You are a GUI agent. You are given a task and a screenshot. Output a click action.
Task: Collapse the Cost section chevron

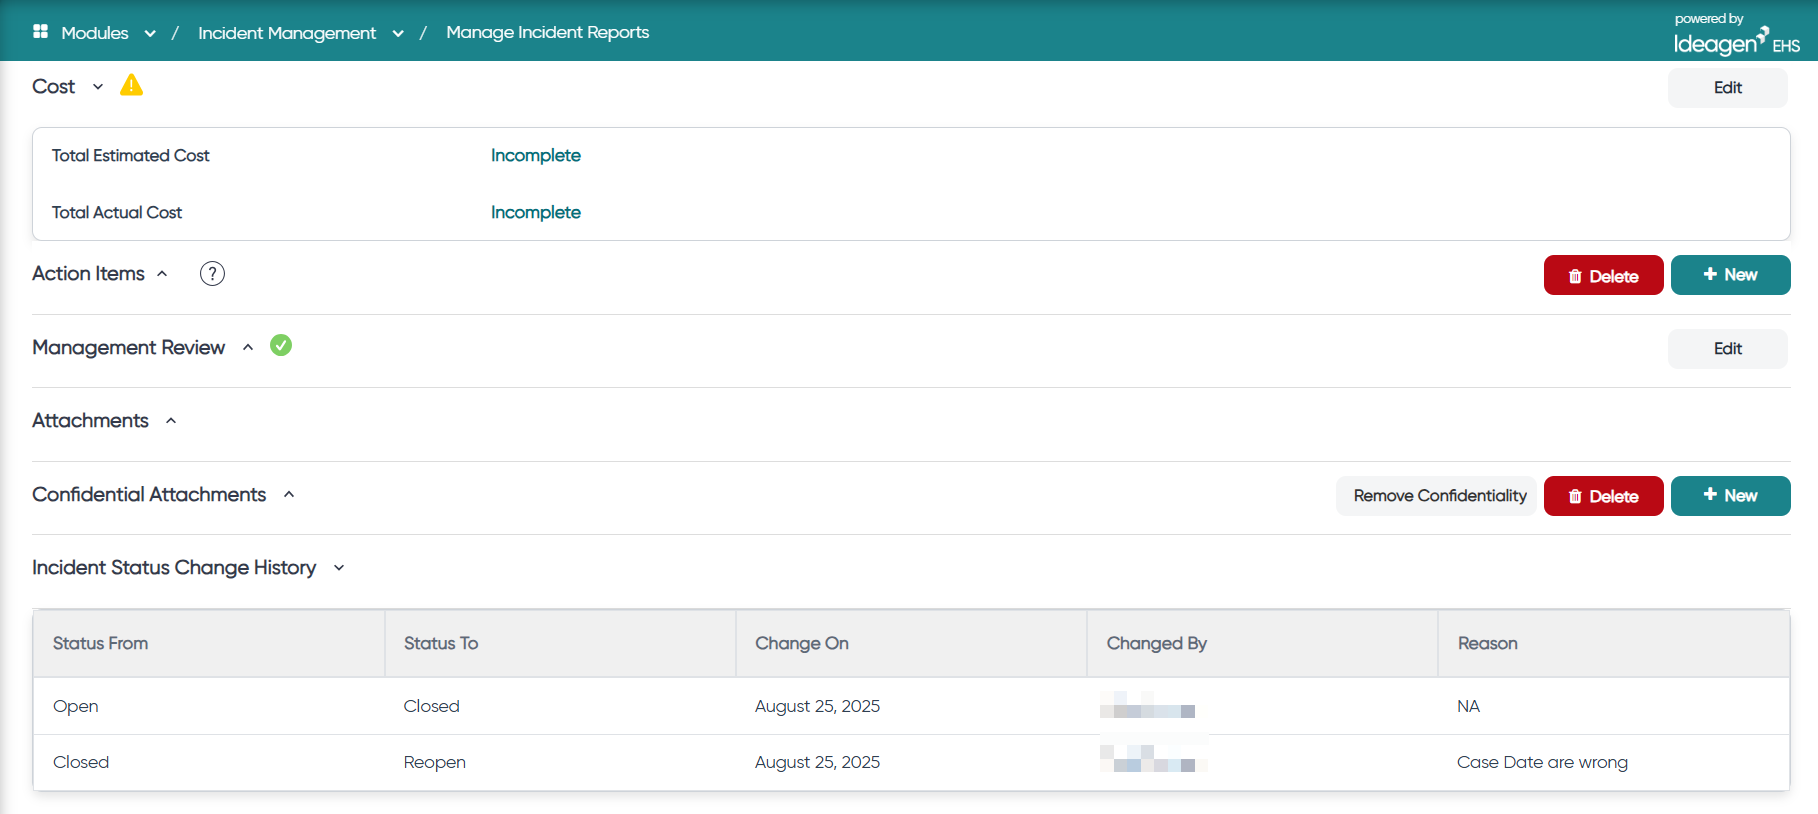pyautogui.click(x=98, y=87)
